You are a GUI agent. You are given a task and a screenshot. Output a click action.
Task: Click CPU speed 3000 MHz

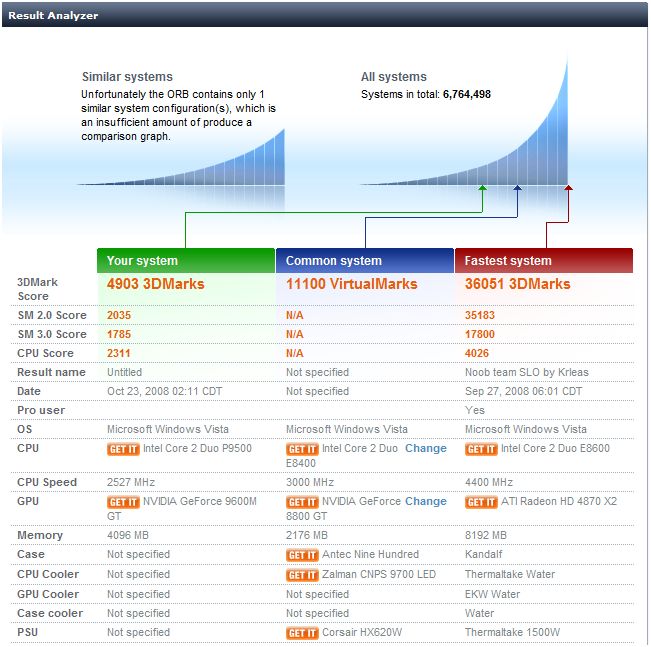(310, 483)
